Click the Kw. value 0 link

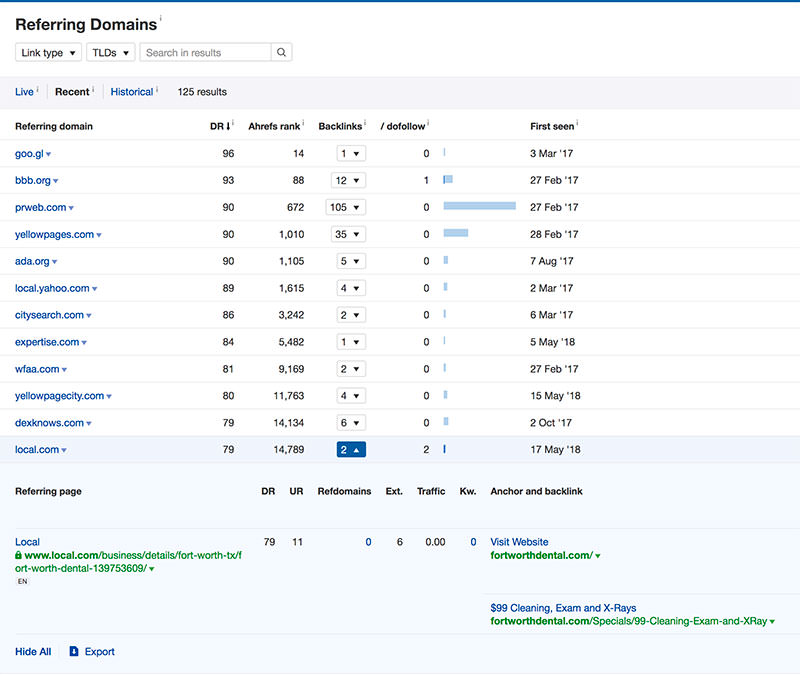coord(473,542)
